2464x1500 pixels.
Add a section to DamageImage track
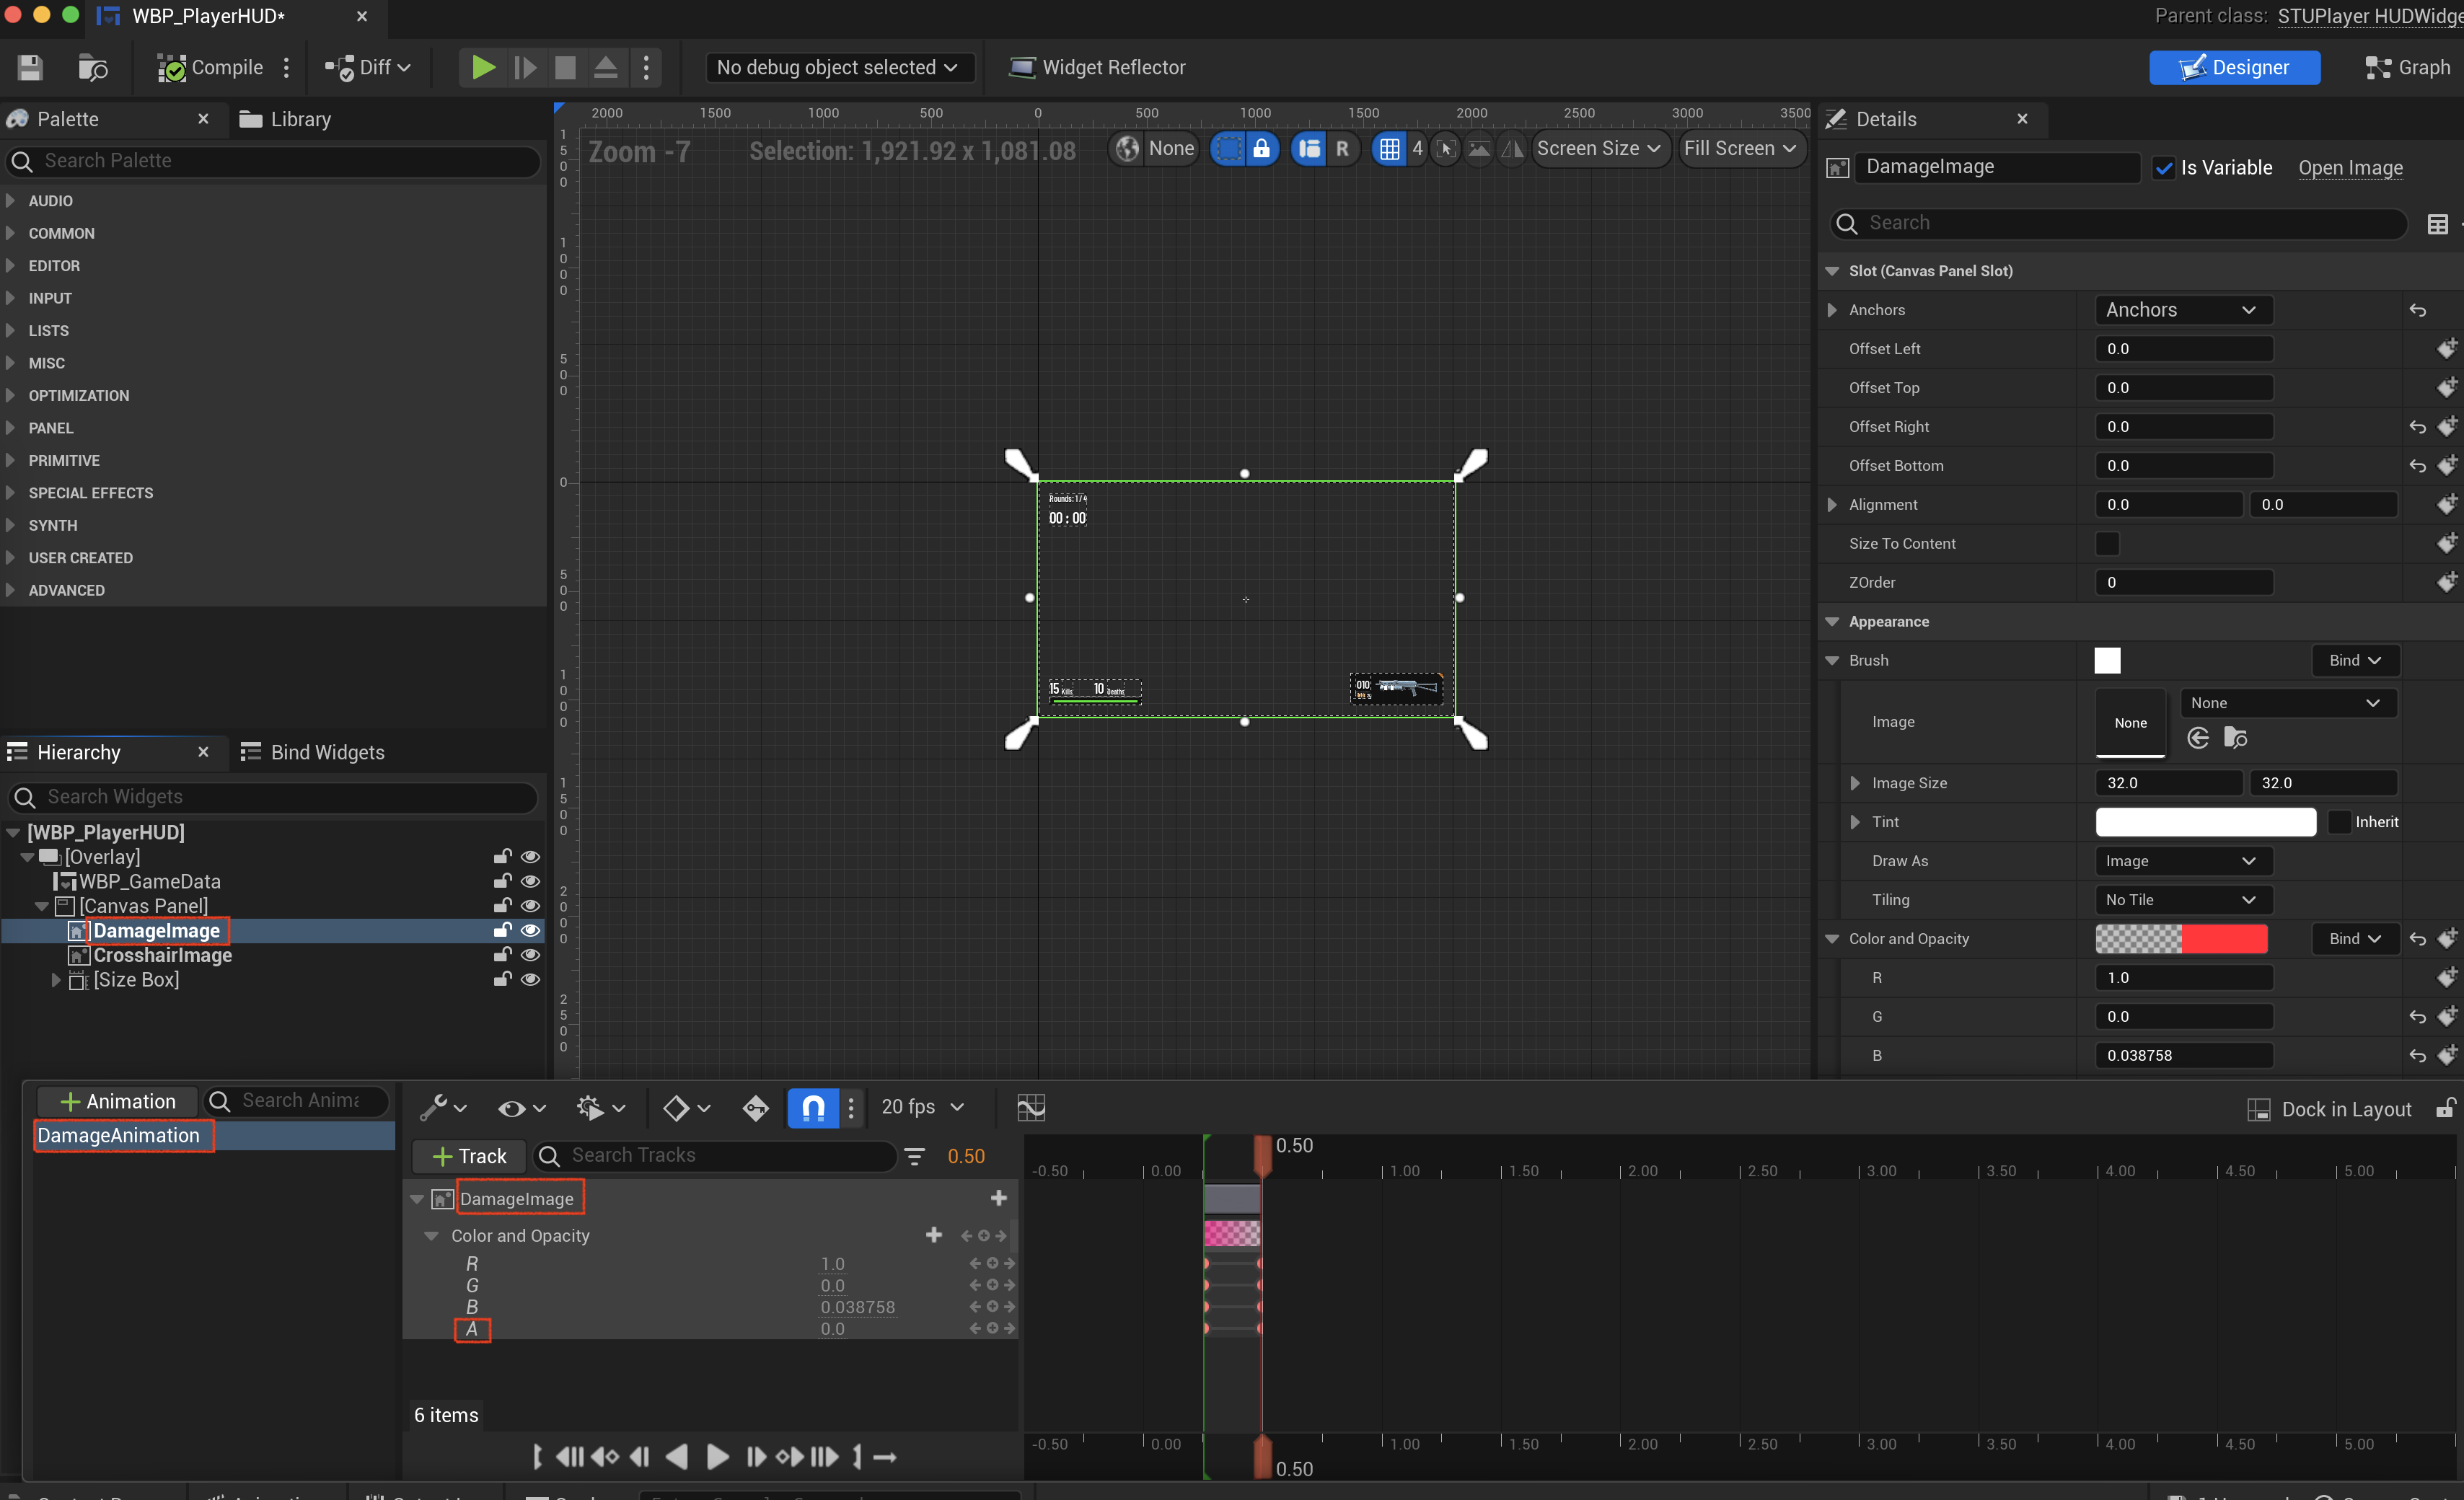pos(998,1198)
